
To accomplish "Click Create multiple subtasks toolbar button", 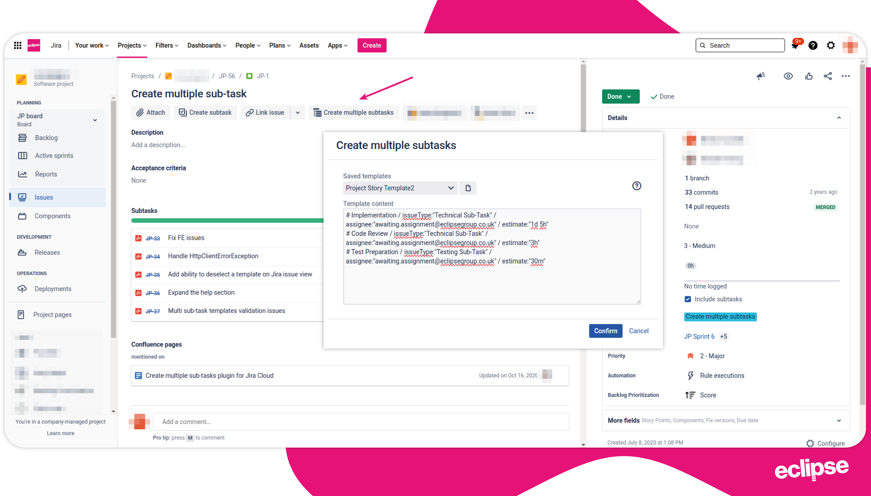I will coord(354,113).
